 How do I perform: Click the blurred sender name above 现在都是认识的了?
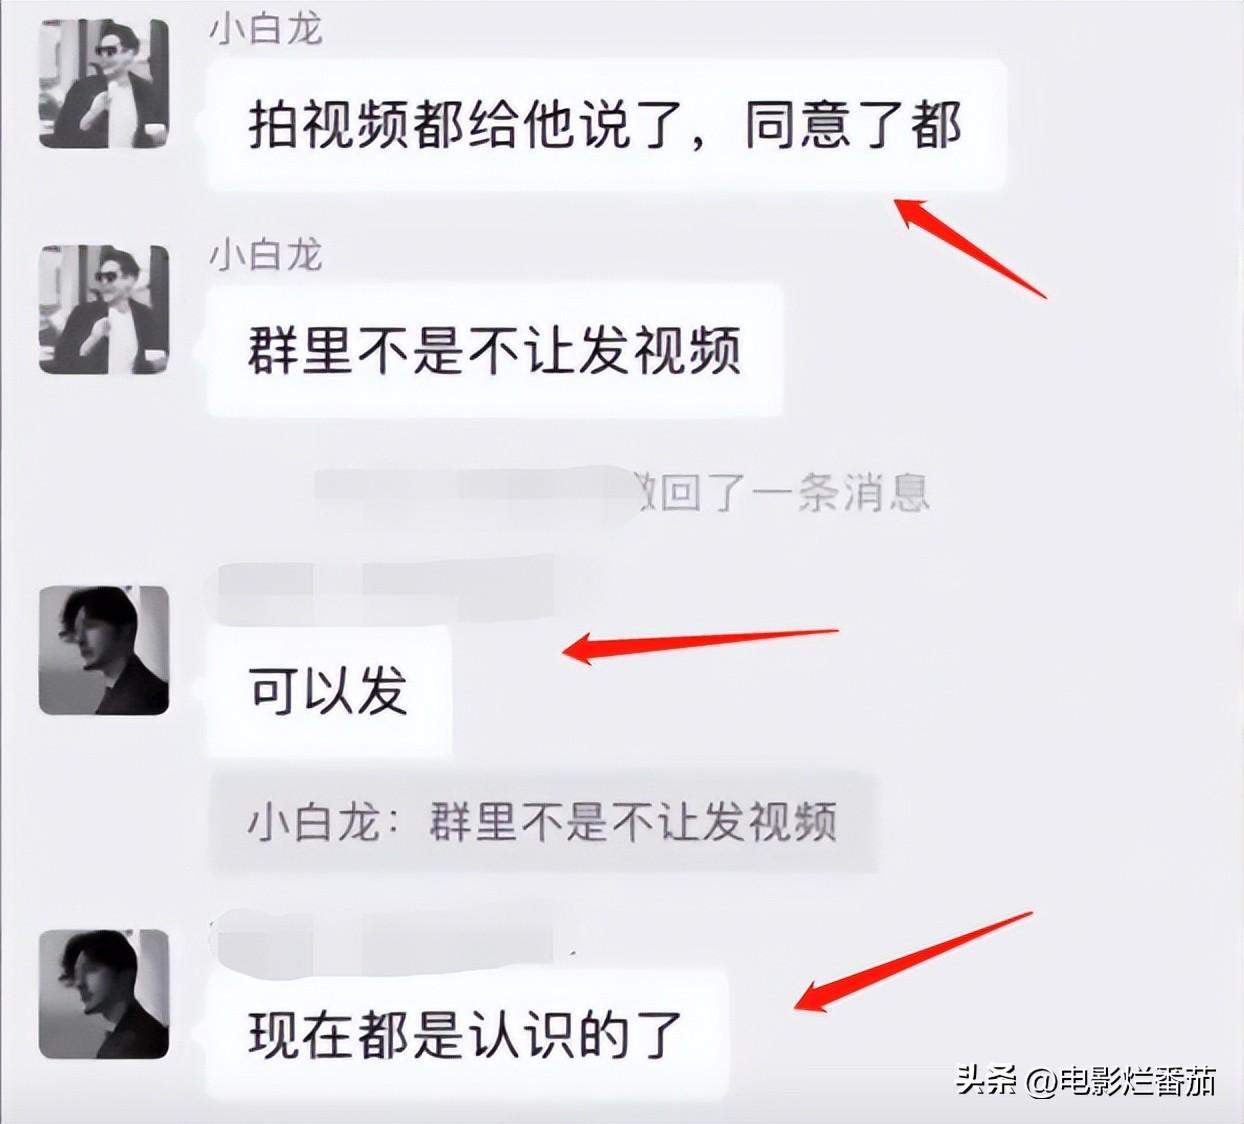386,931
